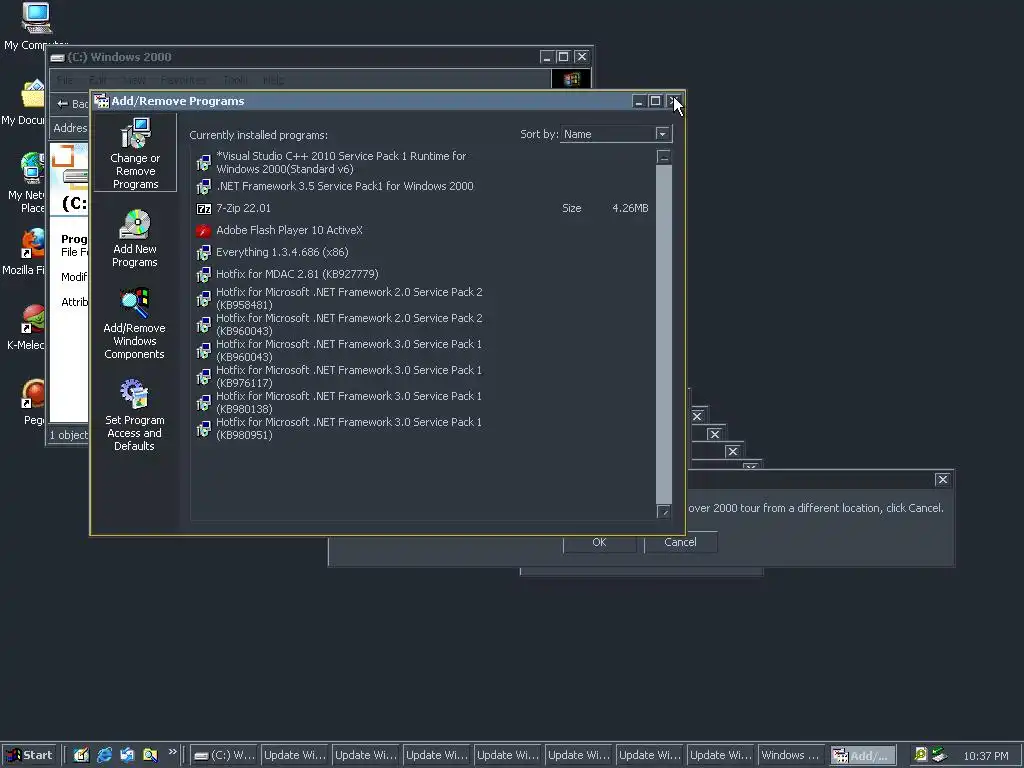This screenshot has width=1024, height=768.
Task: Open Help menu in the (C:) Windows 2000 window
Action: [273, 80]
